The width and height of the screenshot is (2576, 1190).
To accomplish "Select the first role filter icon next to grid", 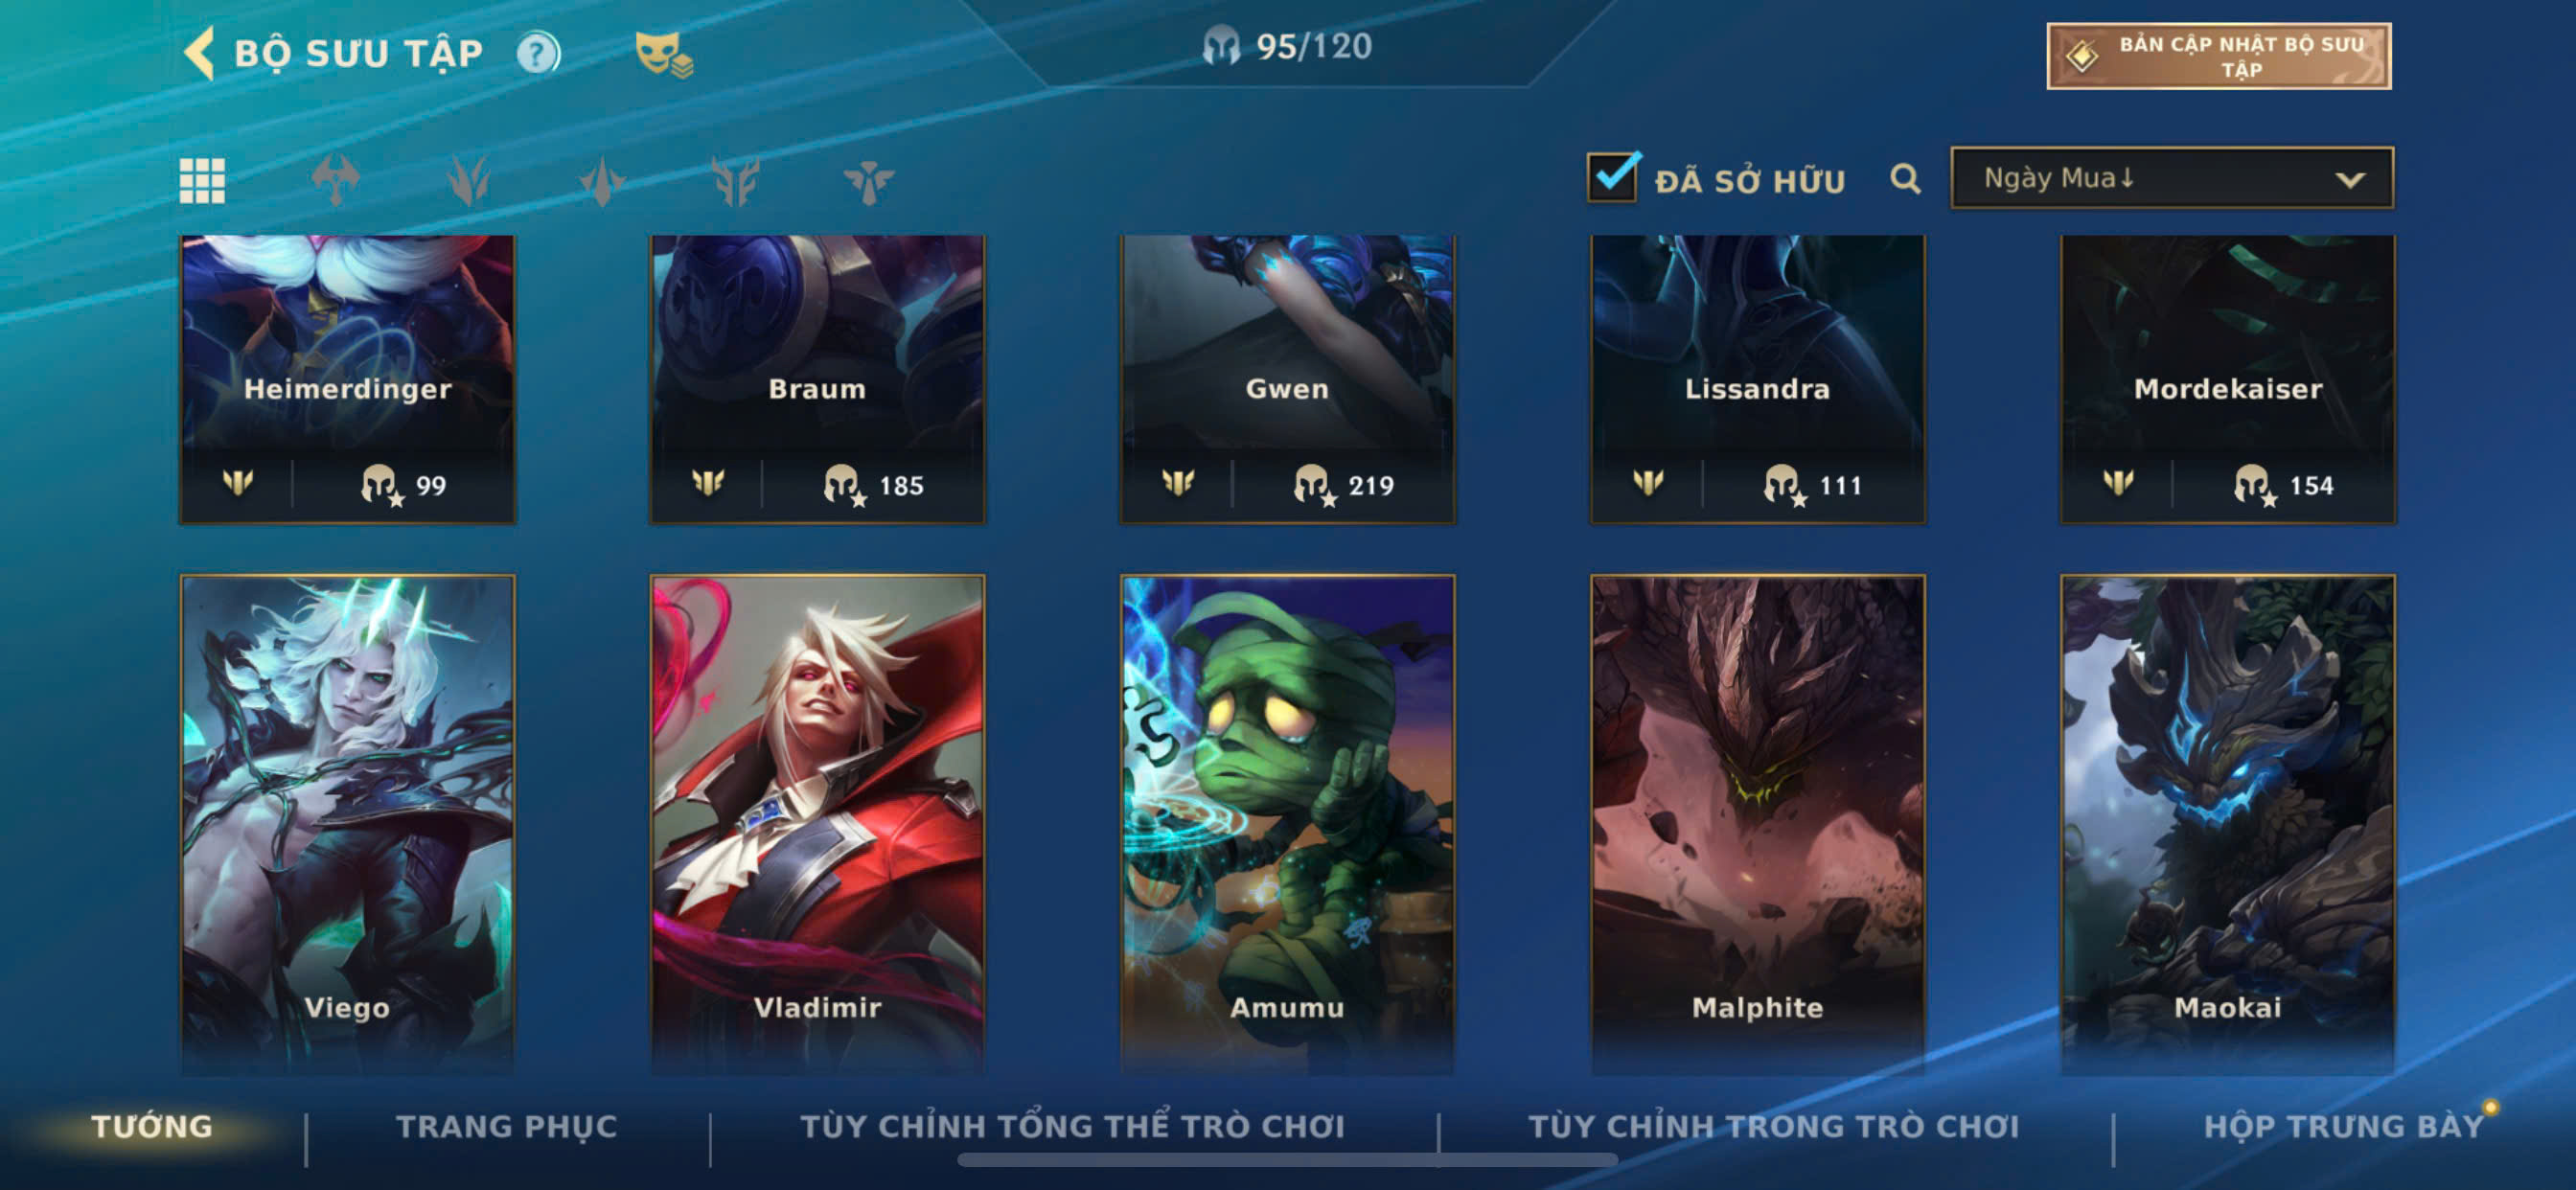I will pyautogui.click(x=335, y=181).
